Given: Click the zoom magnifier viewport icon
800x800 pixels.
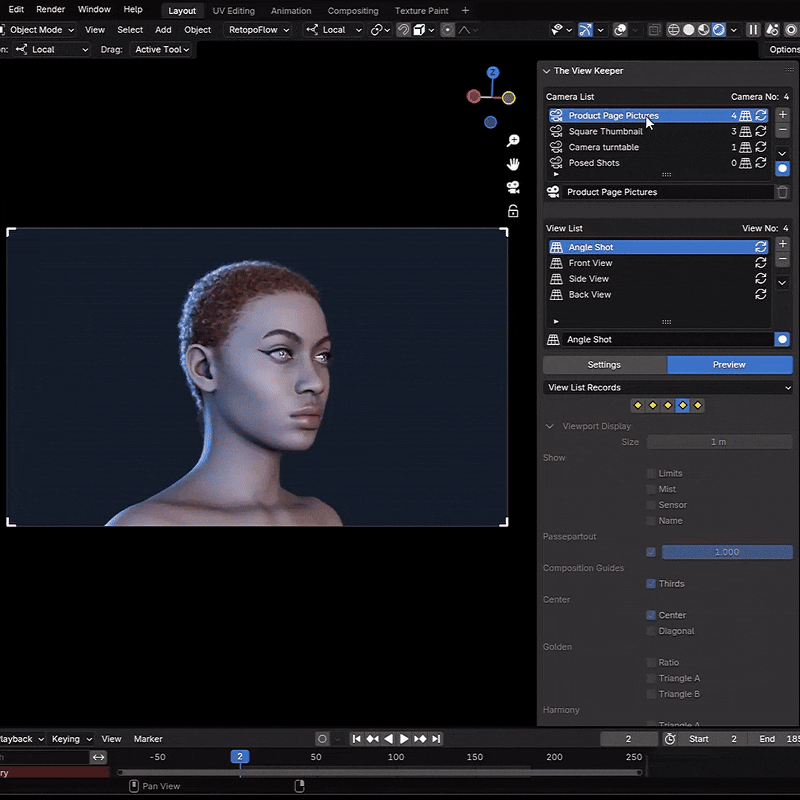Looking at the screenshot, I should click(x=513, y=140).
